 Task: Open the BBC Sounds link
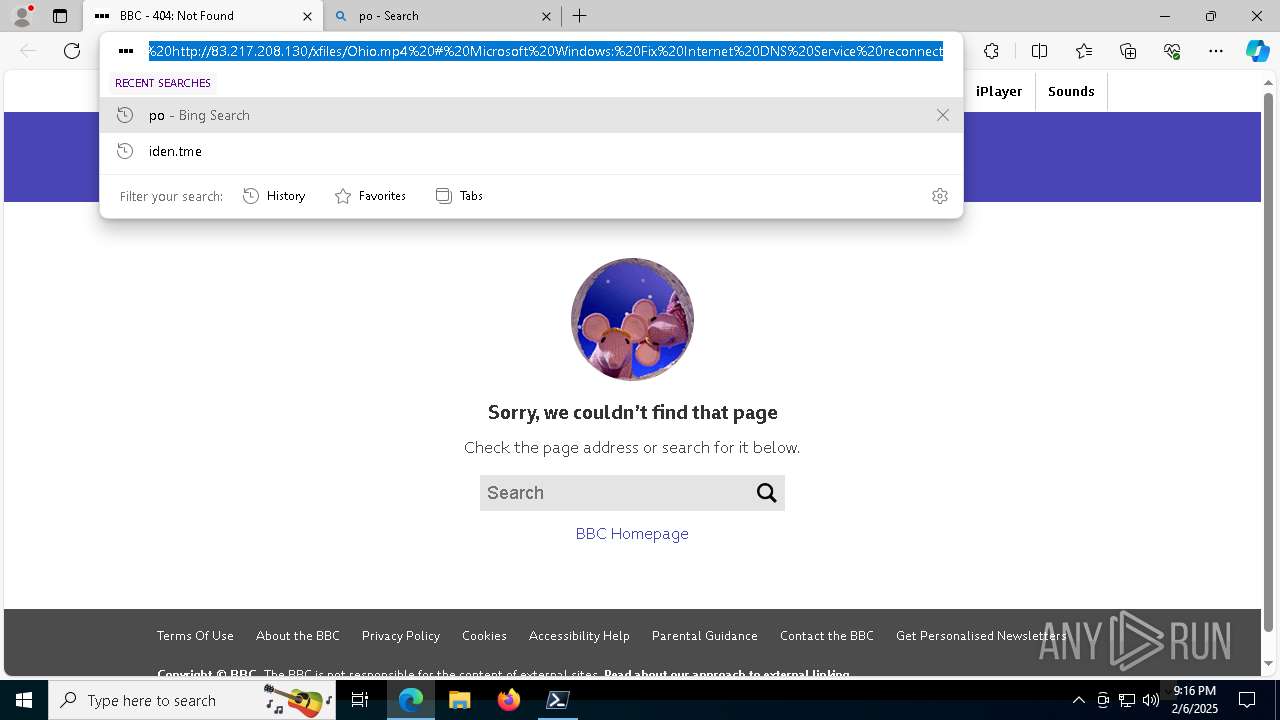tap(1071, 91)
